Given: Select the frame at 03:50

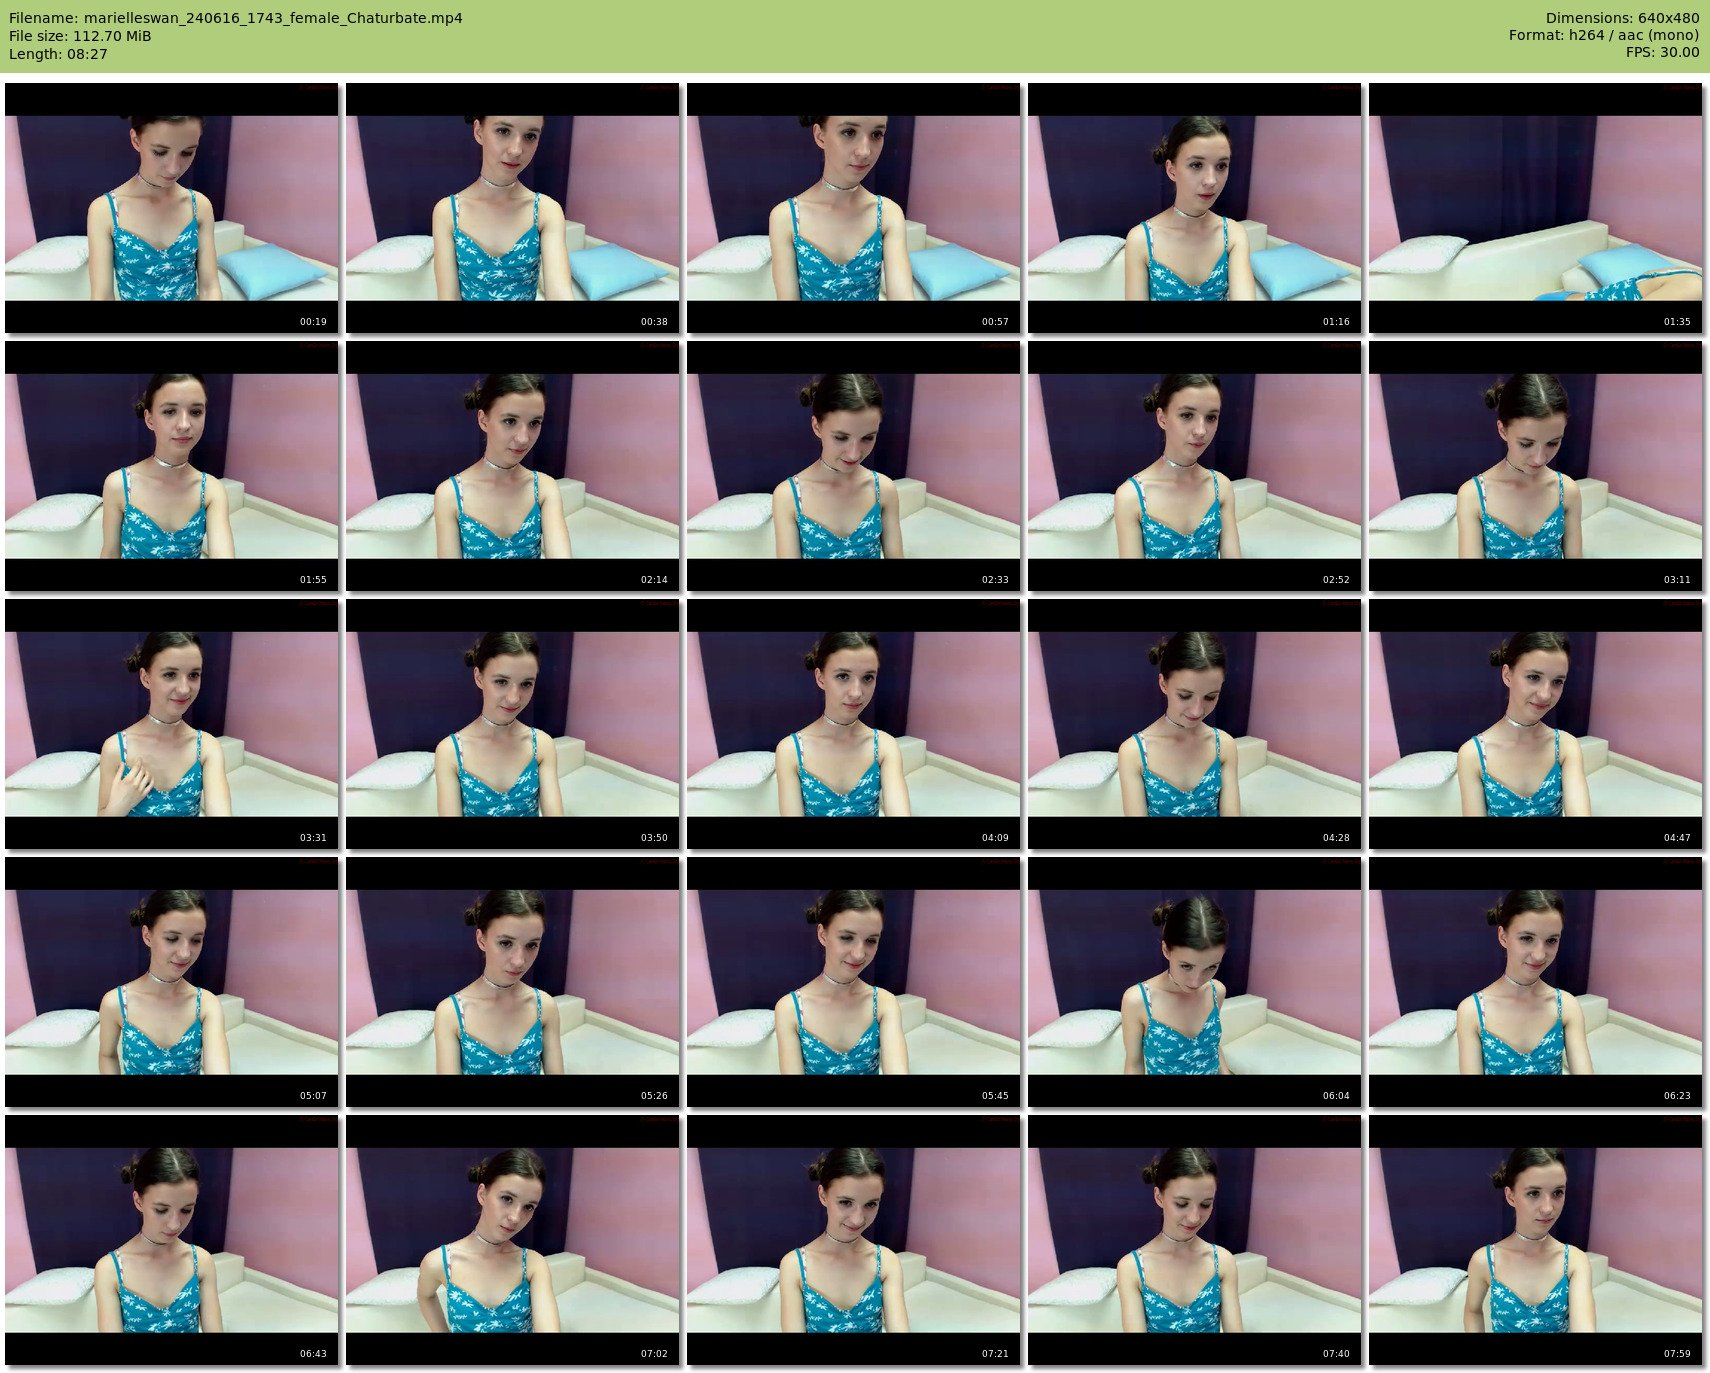Looking at the screenshot, I should 513,724.
